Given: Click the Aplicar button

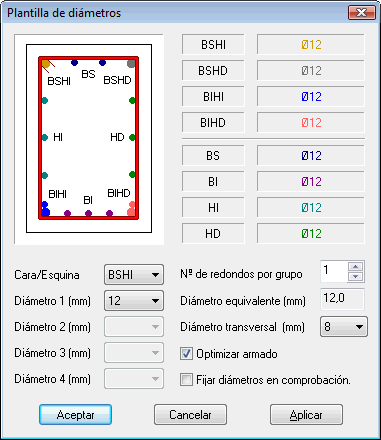Looking at the screenshot, I should (306, 415).
